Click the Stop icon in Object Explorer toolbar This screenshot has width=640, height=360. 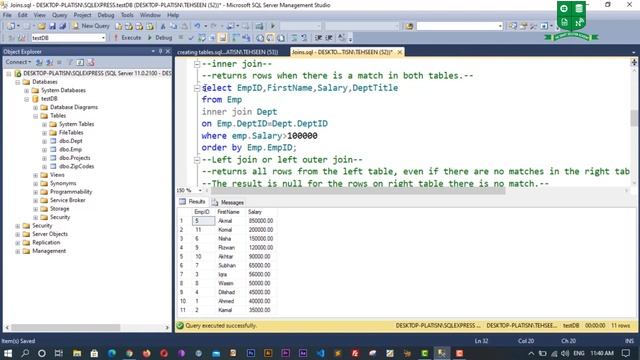[60, 62]
